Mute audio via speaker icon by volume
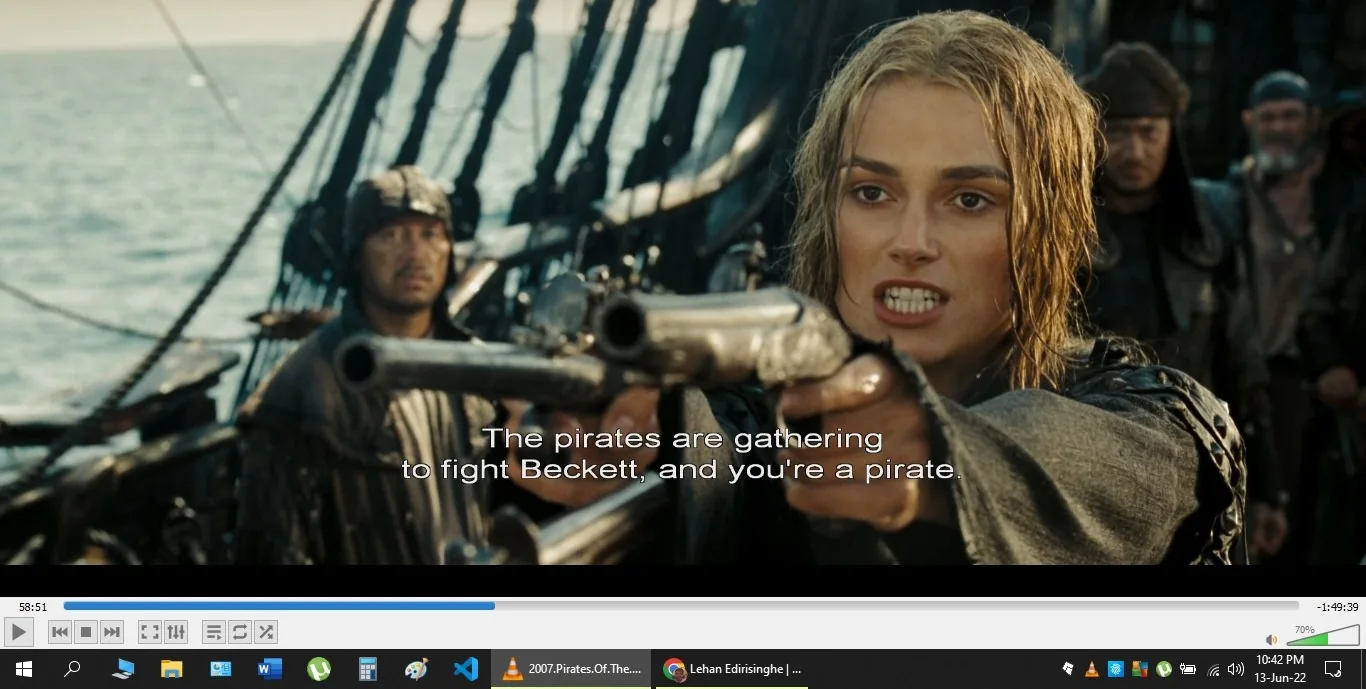Screen dimensions: 1366x689 [1271, 639]
